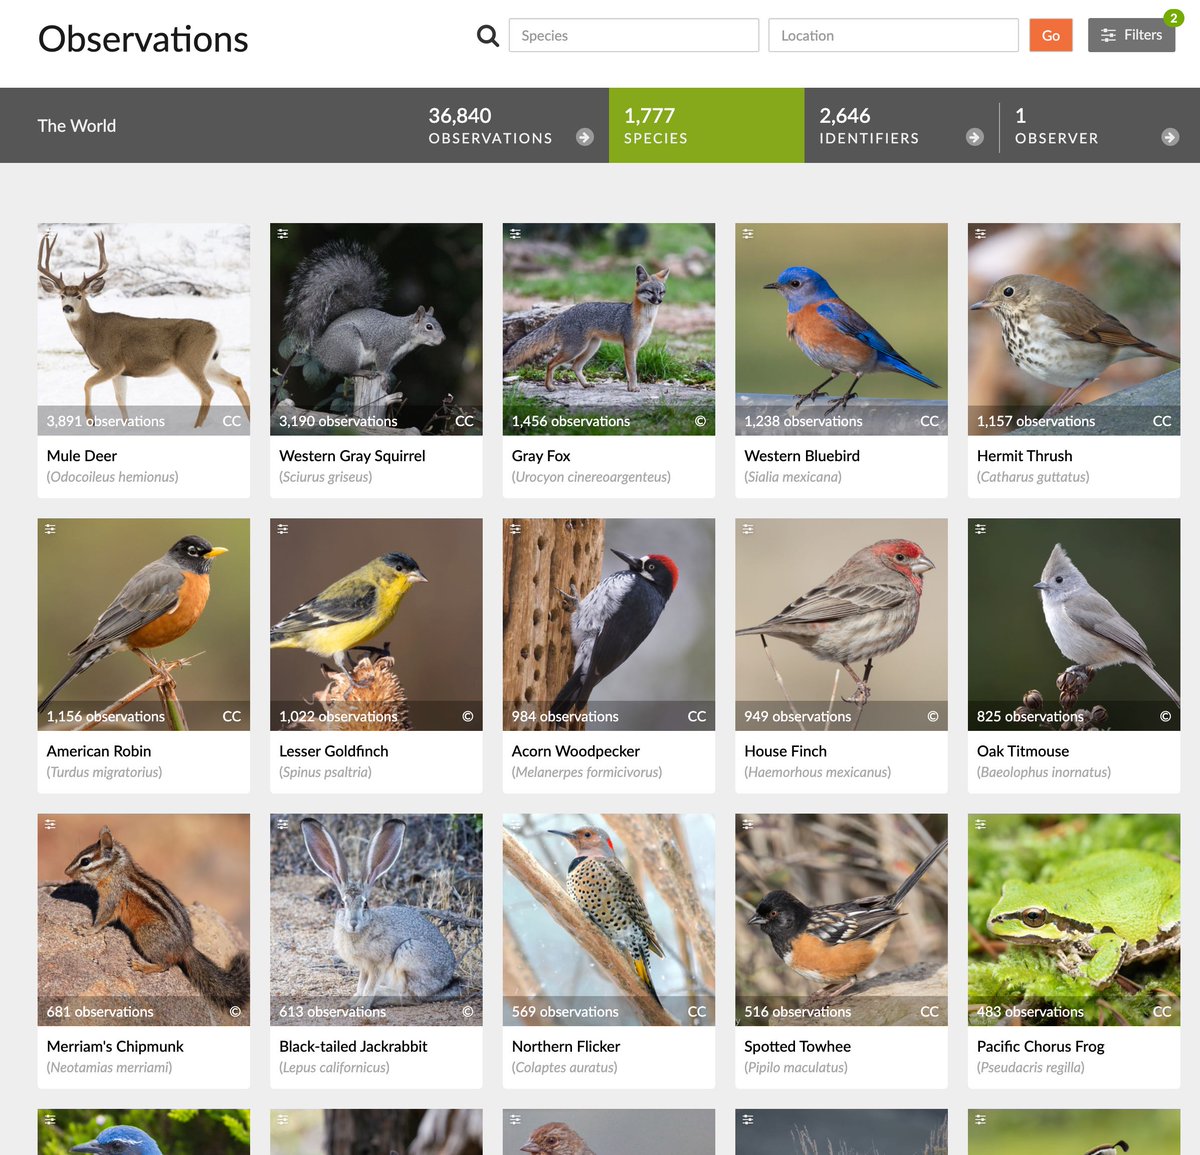Click the copyright icon on Oak Titmouse photo
The image size is (1200, 1155).
[x=1165, y=716]
